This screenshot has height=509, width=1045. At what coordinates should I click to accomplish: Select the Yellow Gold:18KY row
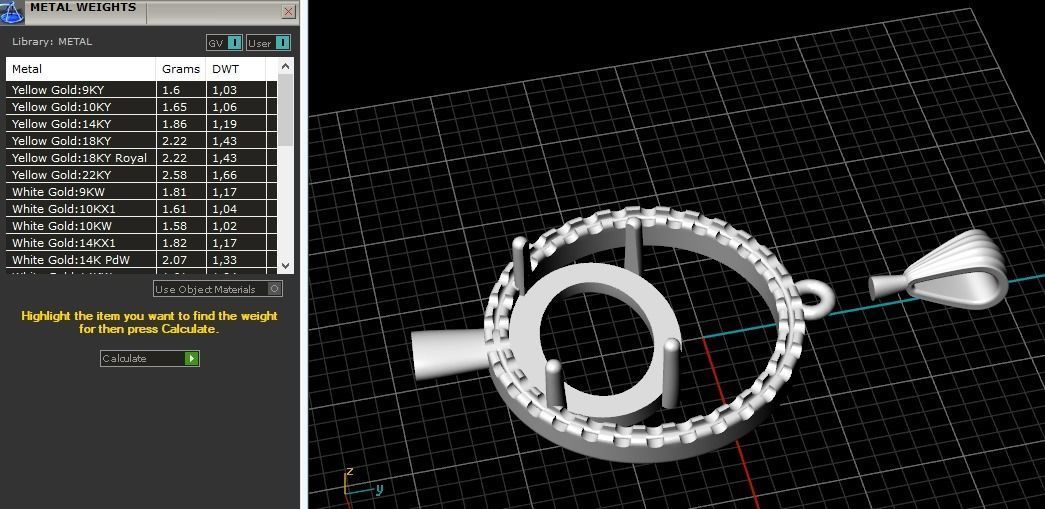(x=141, y=141)
